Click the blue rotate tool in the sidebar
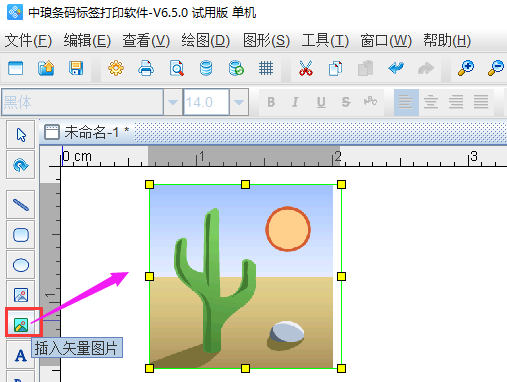The image size is (507, 382). (21, 165)
